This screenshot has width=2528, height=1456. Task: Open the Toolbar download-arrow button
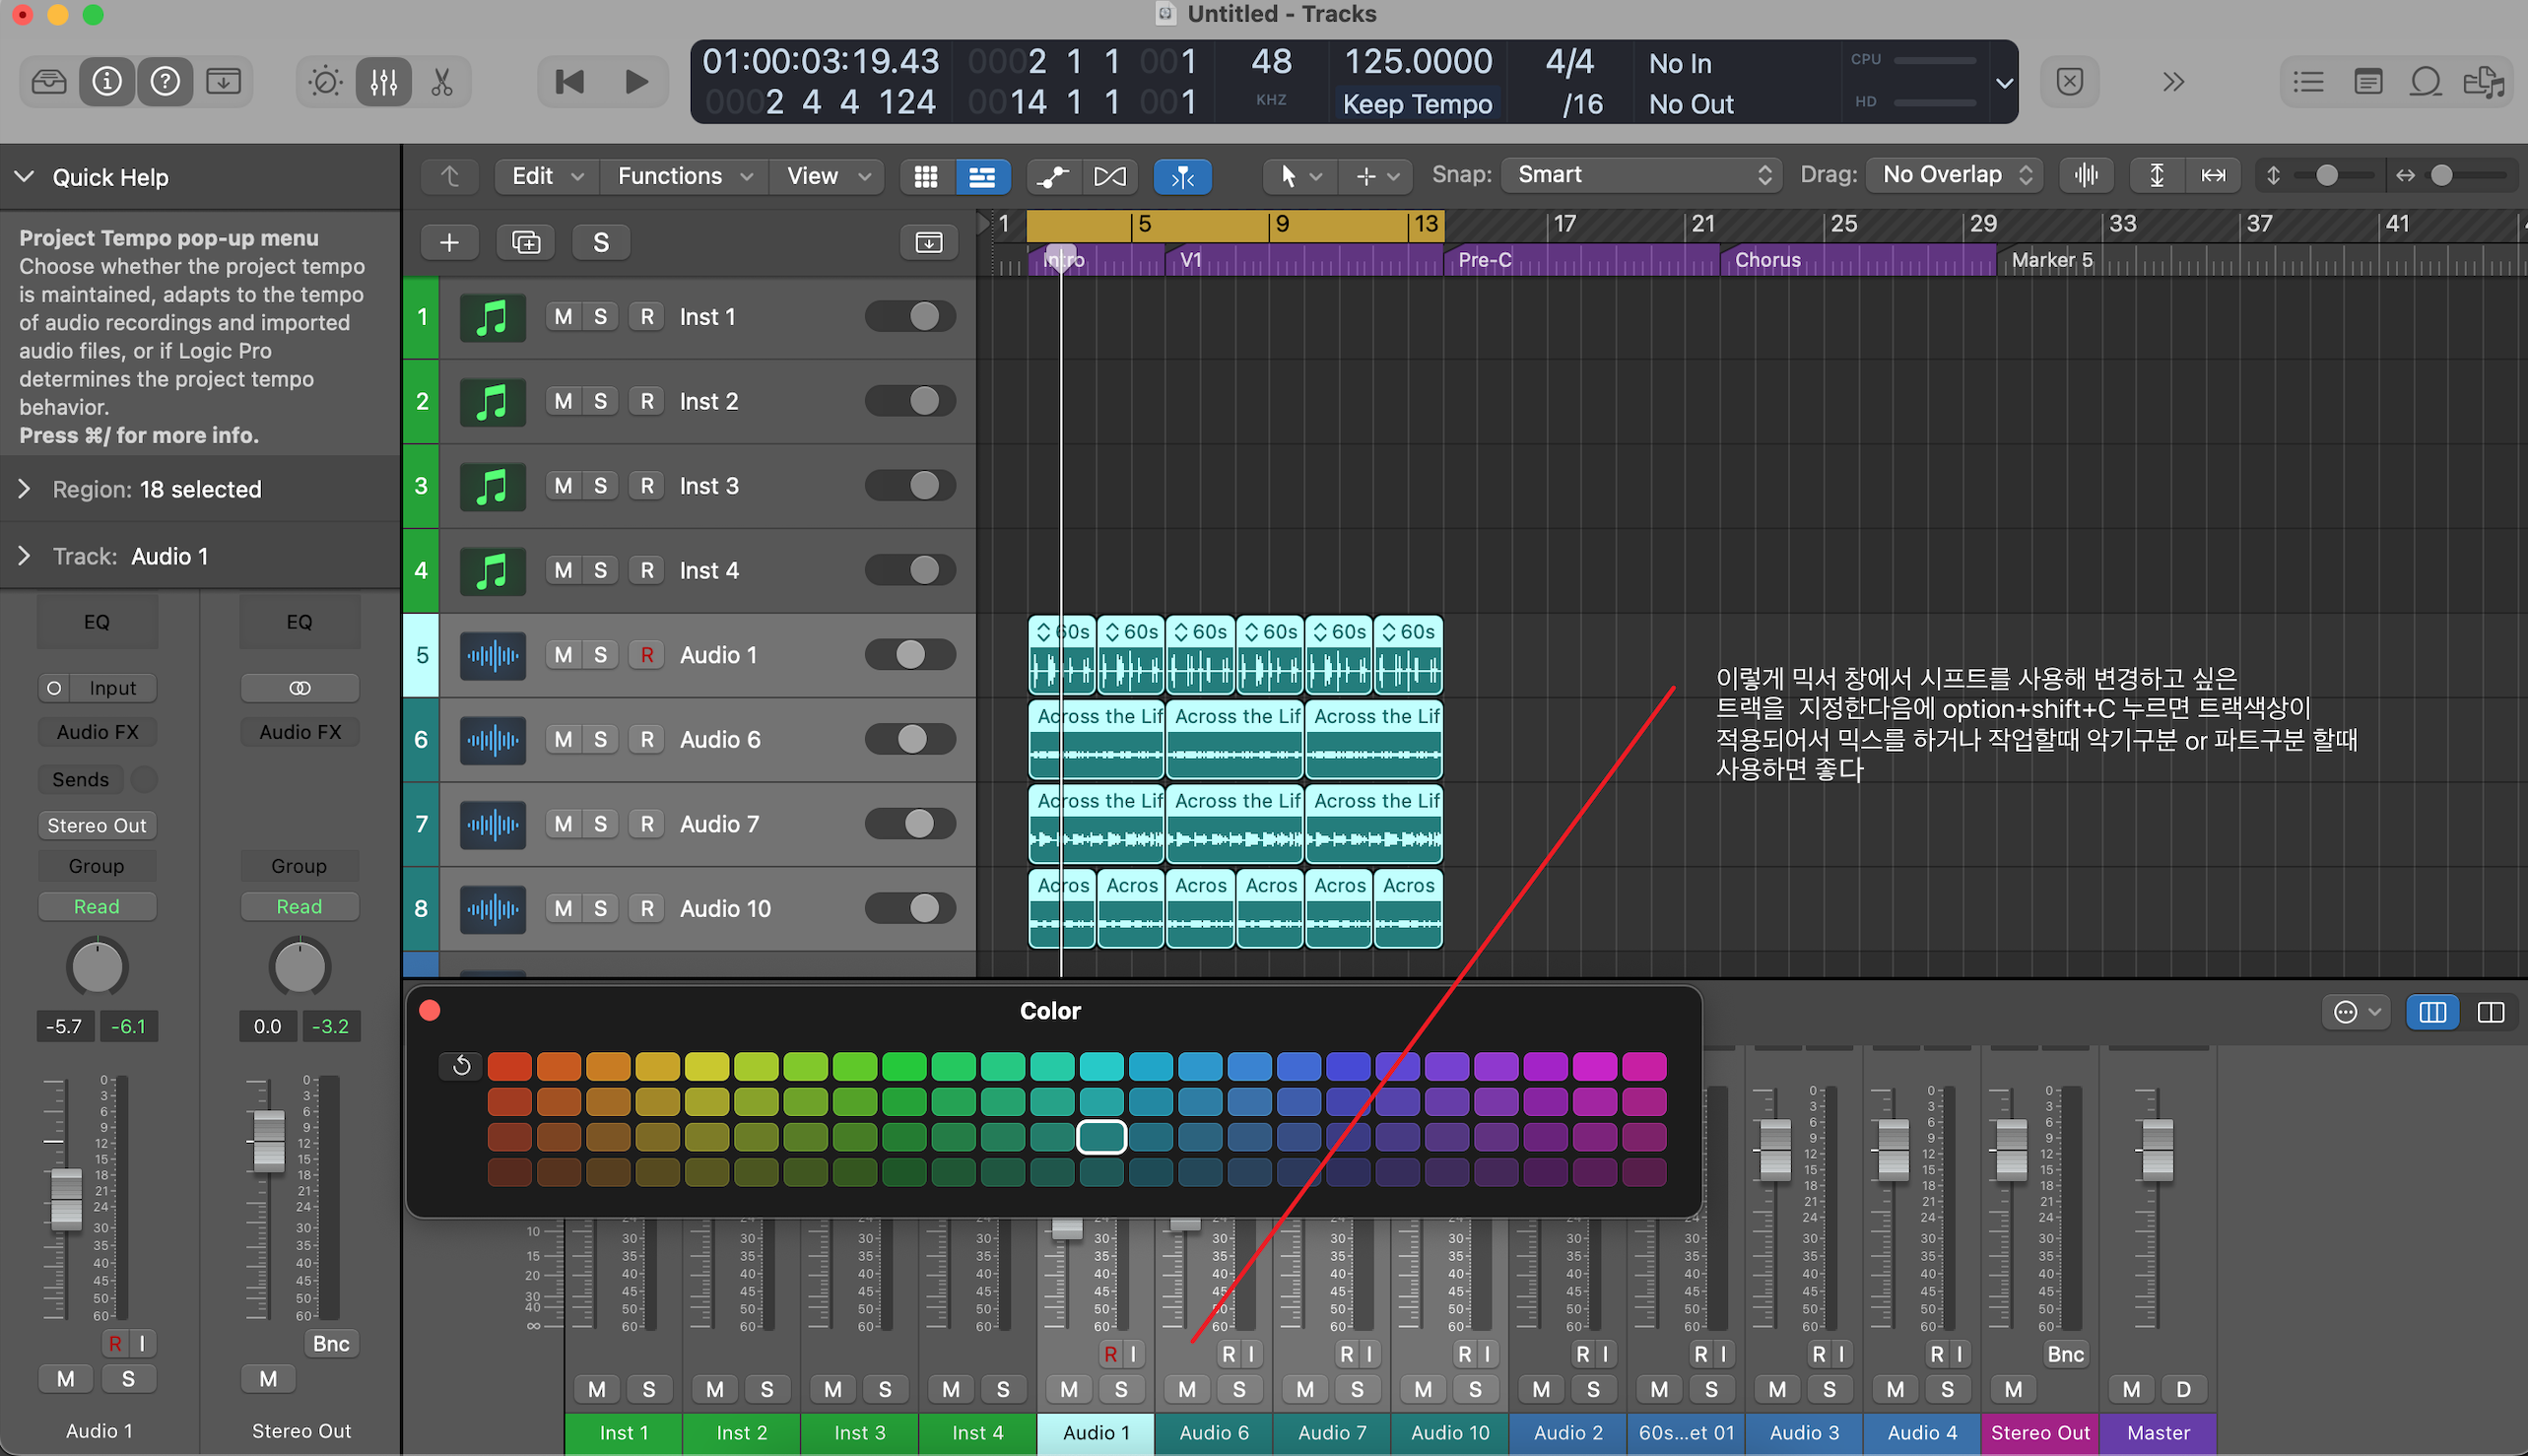click(223, 81)
